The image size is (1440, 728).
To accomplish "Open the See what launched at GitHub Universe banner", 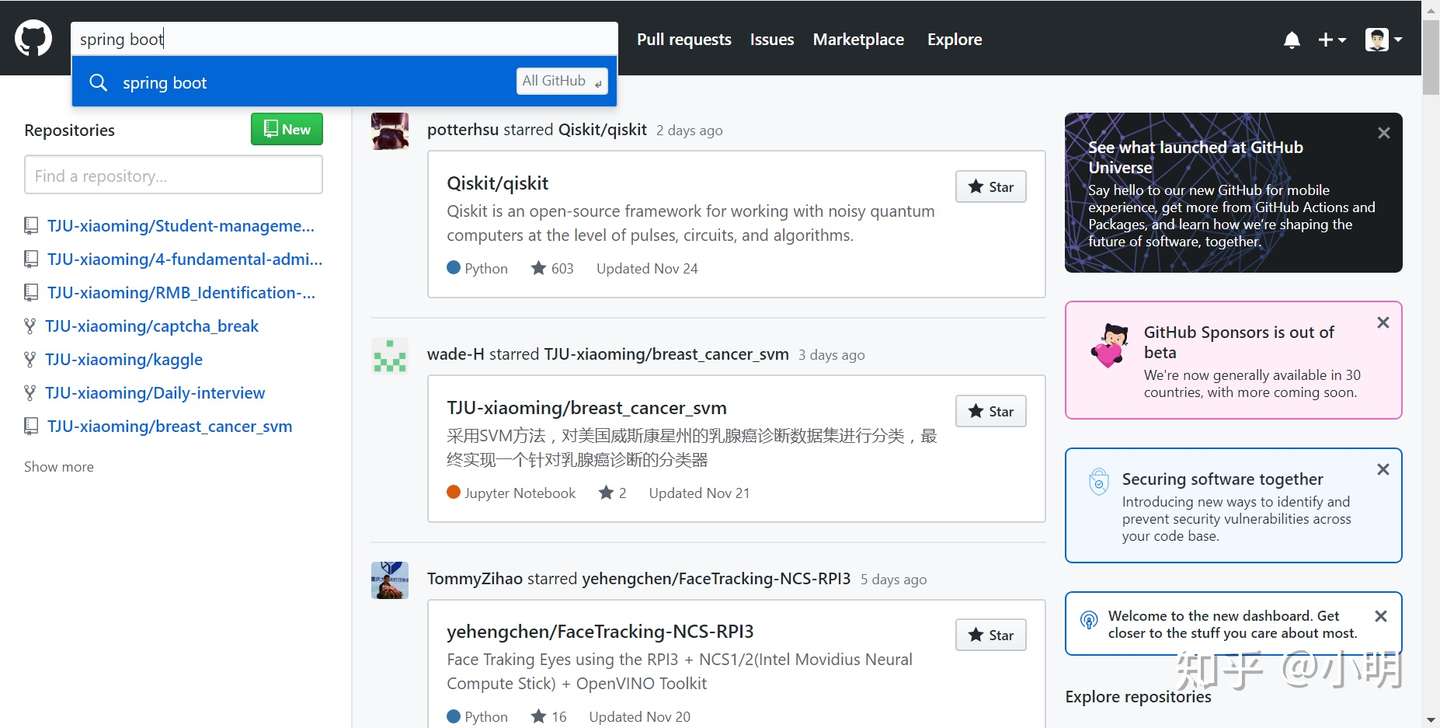I will coord(1233,193).
